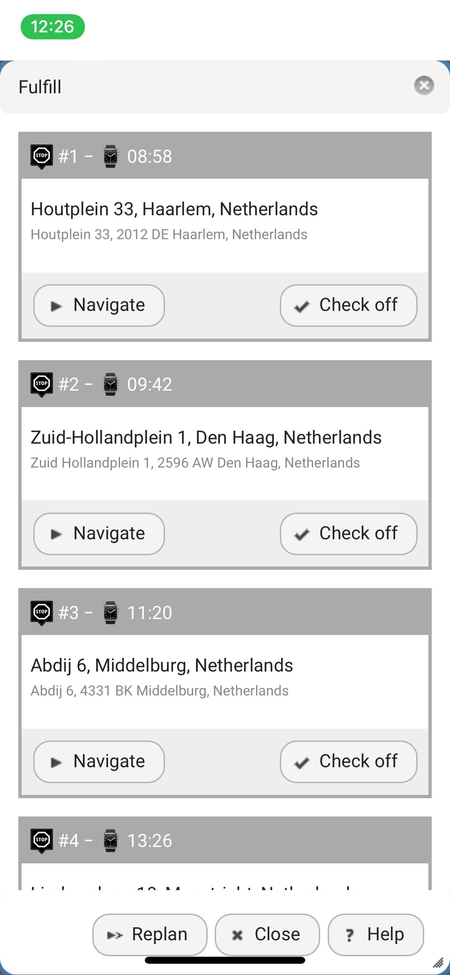Screen dimensions: 450x975
Task: Navigate to Abdij 6, Middelburg
Action: [99, 762]
